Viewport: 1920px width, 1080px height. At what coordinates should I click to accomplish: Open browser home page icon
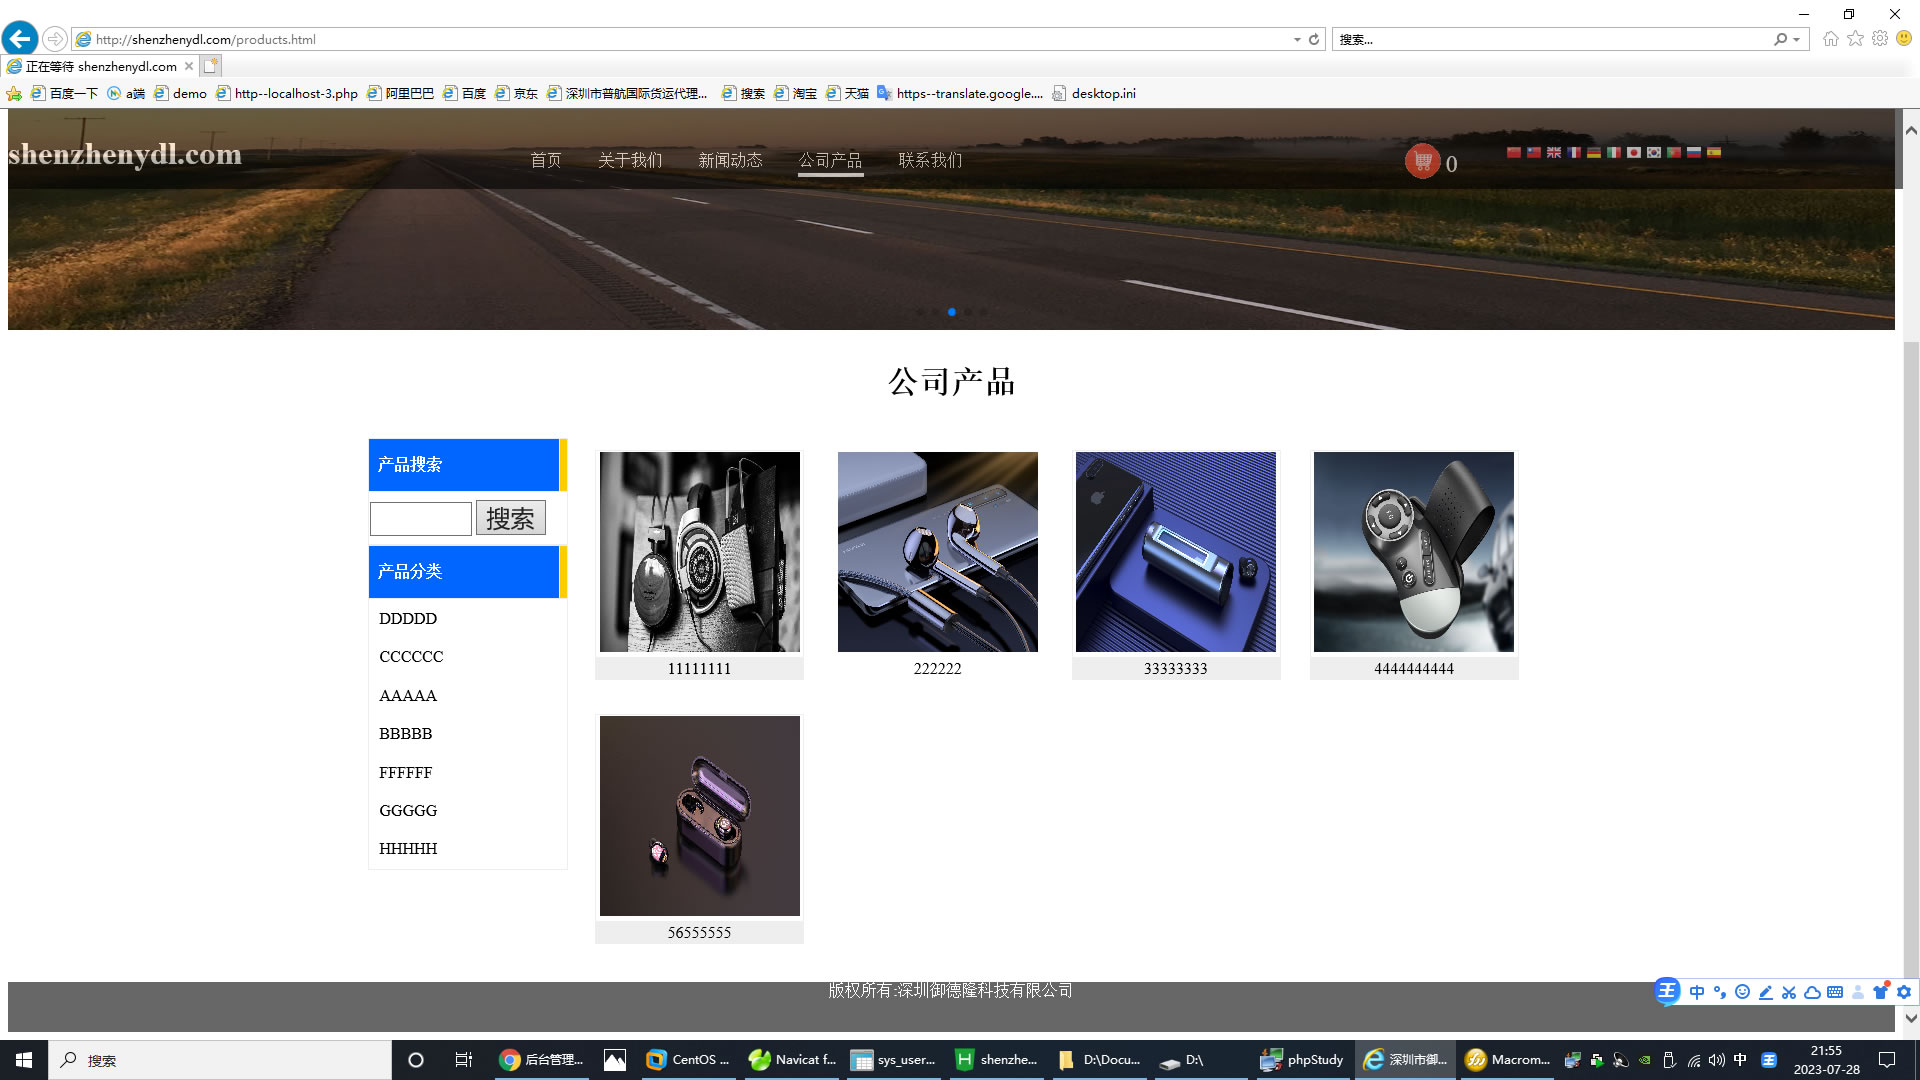tap(1830, 39)
